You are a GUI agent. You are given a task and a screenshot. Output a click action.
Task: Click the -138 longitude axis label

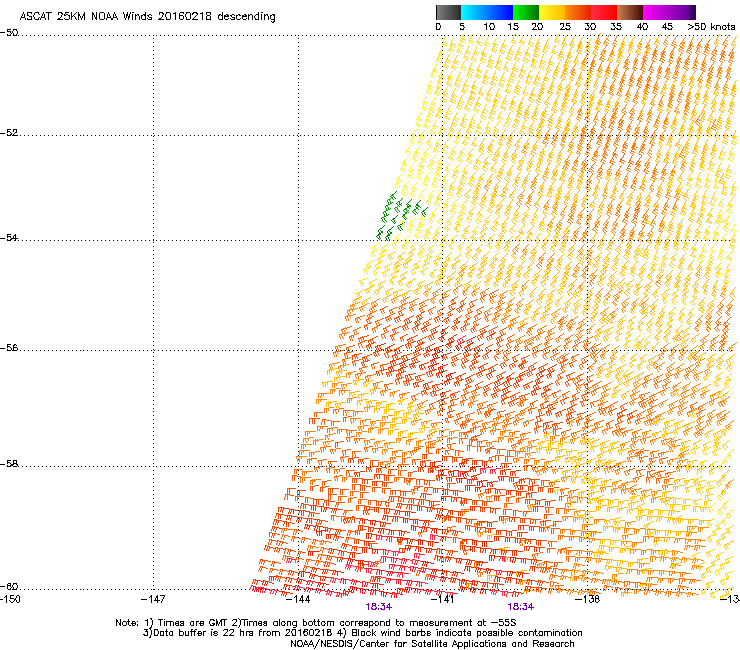[588, 599]
